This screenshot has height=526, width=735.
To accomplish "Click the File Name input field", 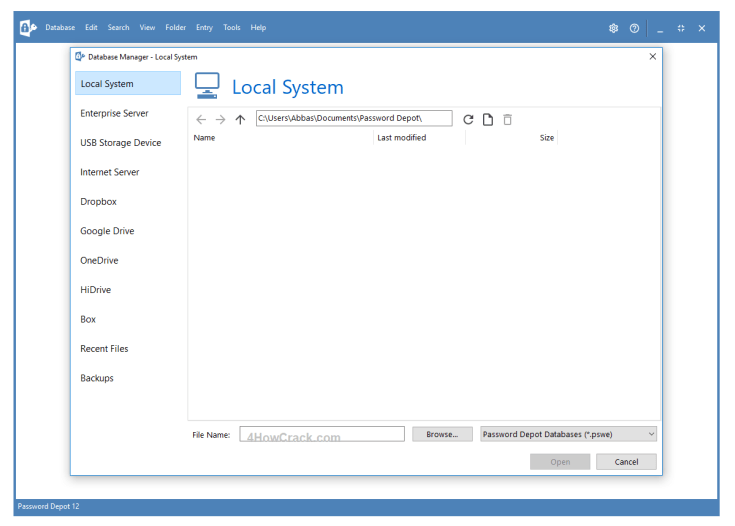I will click(x=322, y=434).
